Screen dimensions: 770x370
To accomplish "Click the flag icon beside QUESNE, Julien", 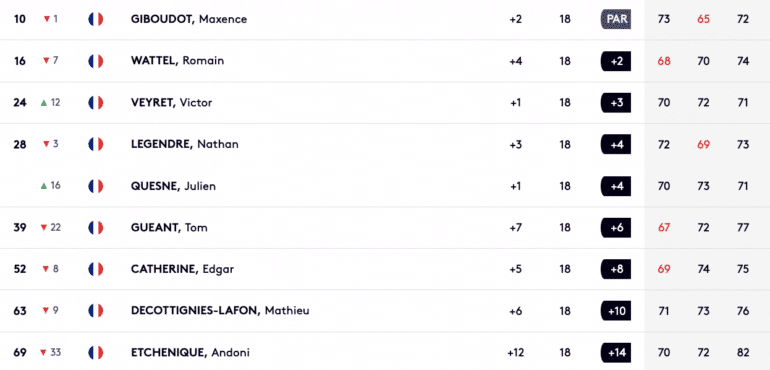I will pyautogui.click(x=96, y=186).
